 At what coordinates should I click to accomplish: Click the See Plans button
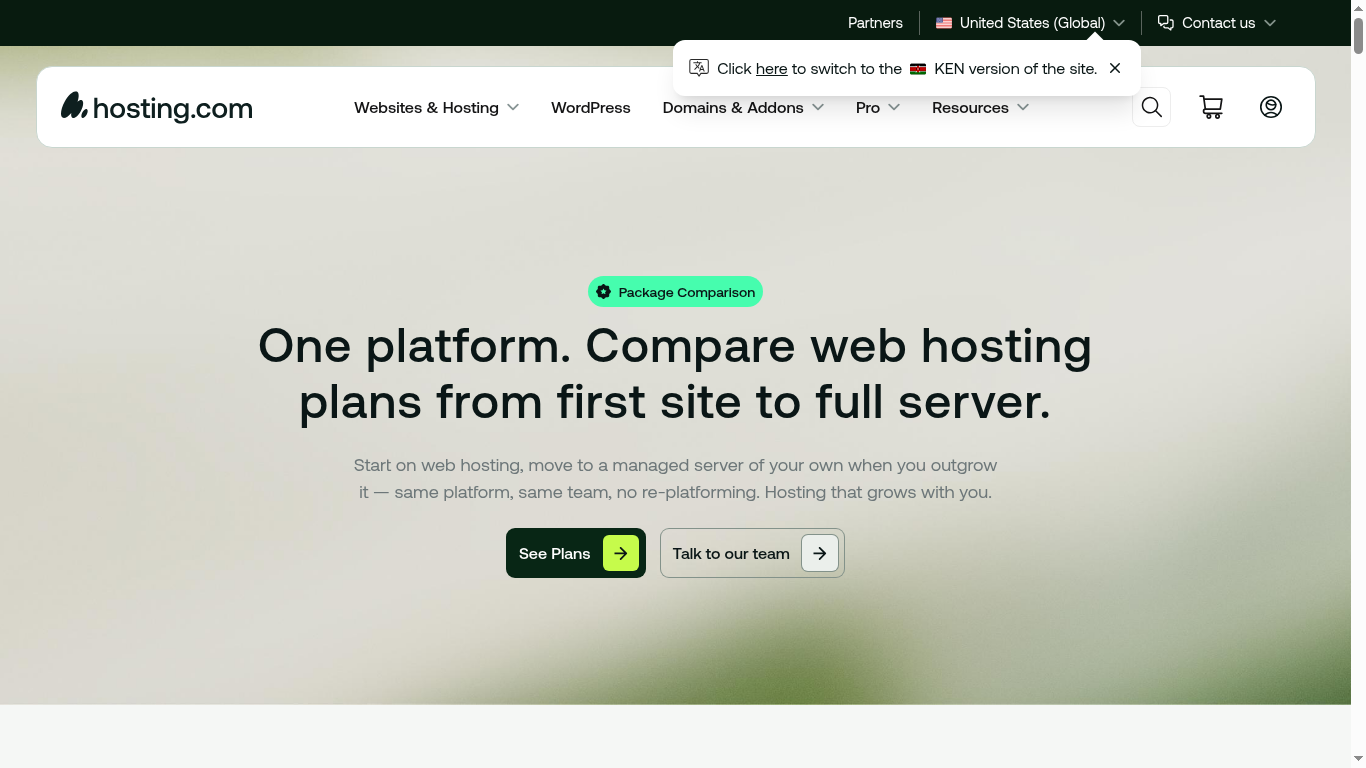576,553
